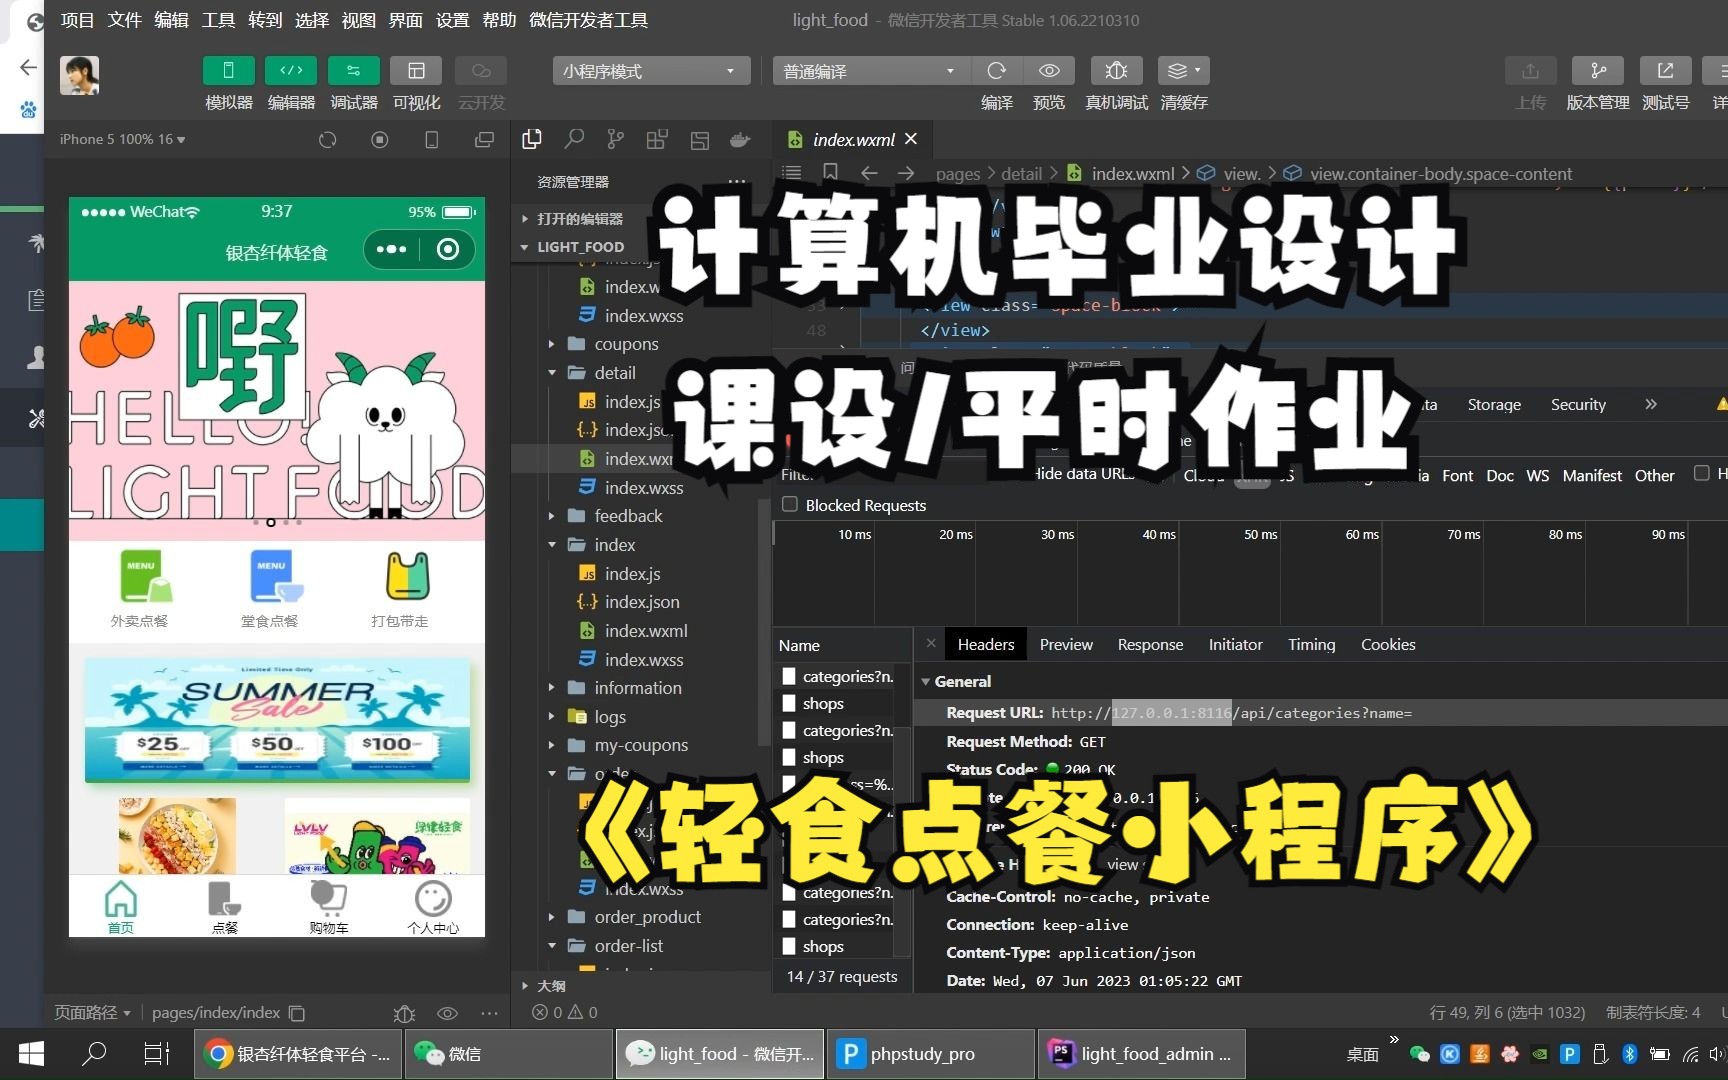
Task: Open phpstudy_pro from the taskbar
Action: tap(932, 1054)
